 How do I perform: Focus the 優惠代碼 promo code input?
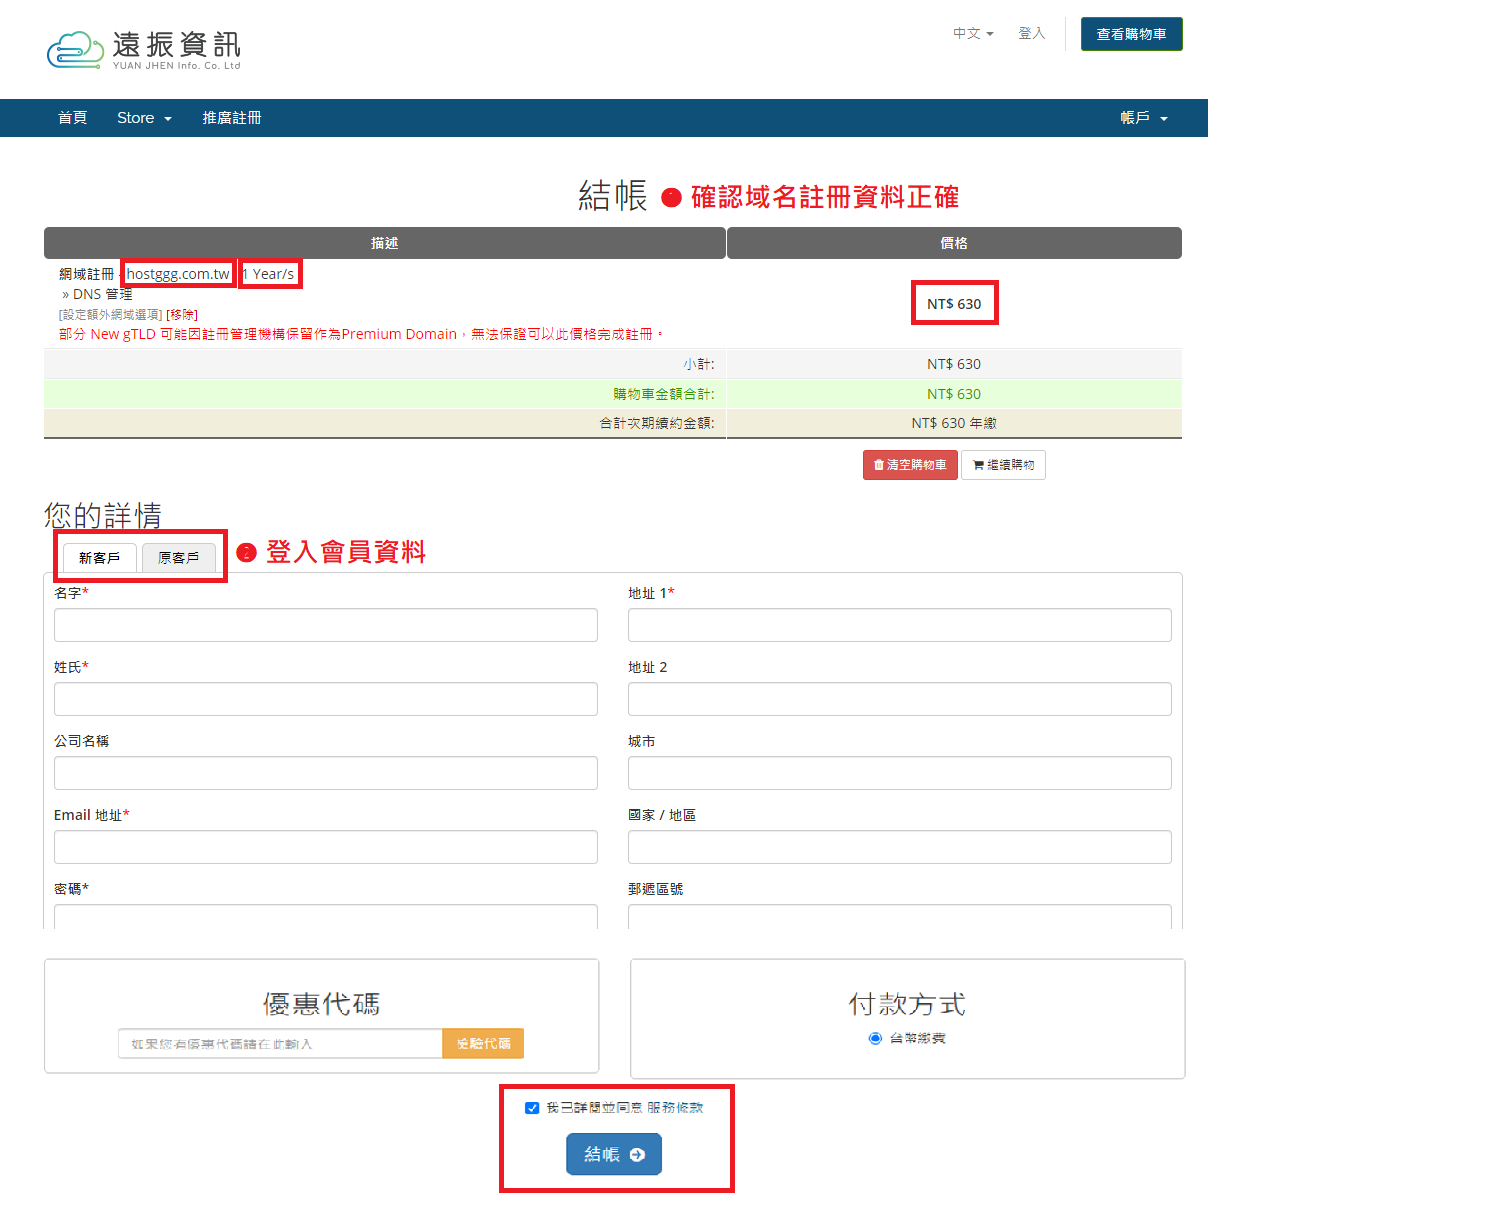click(280, 1043)
